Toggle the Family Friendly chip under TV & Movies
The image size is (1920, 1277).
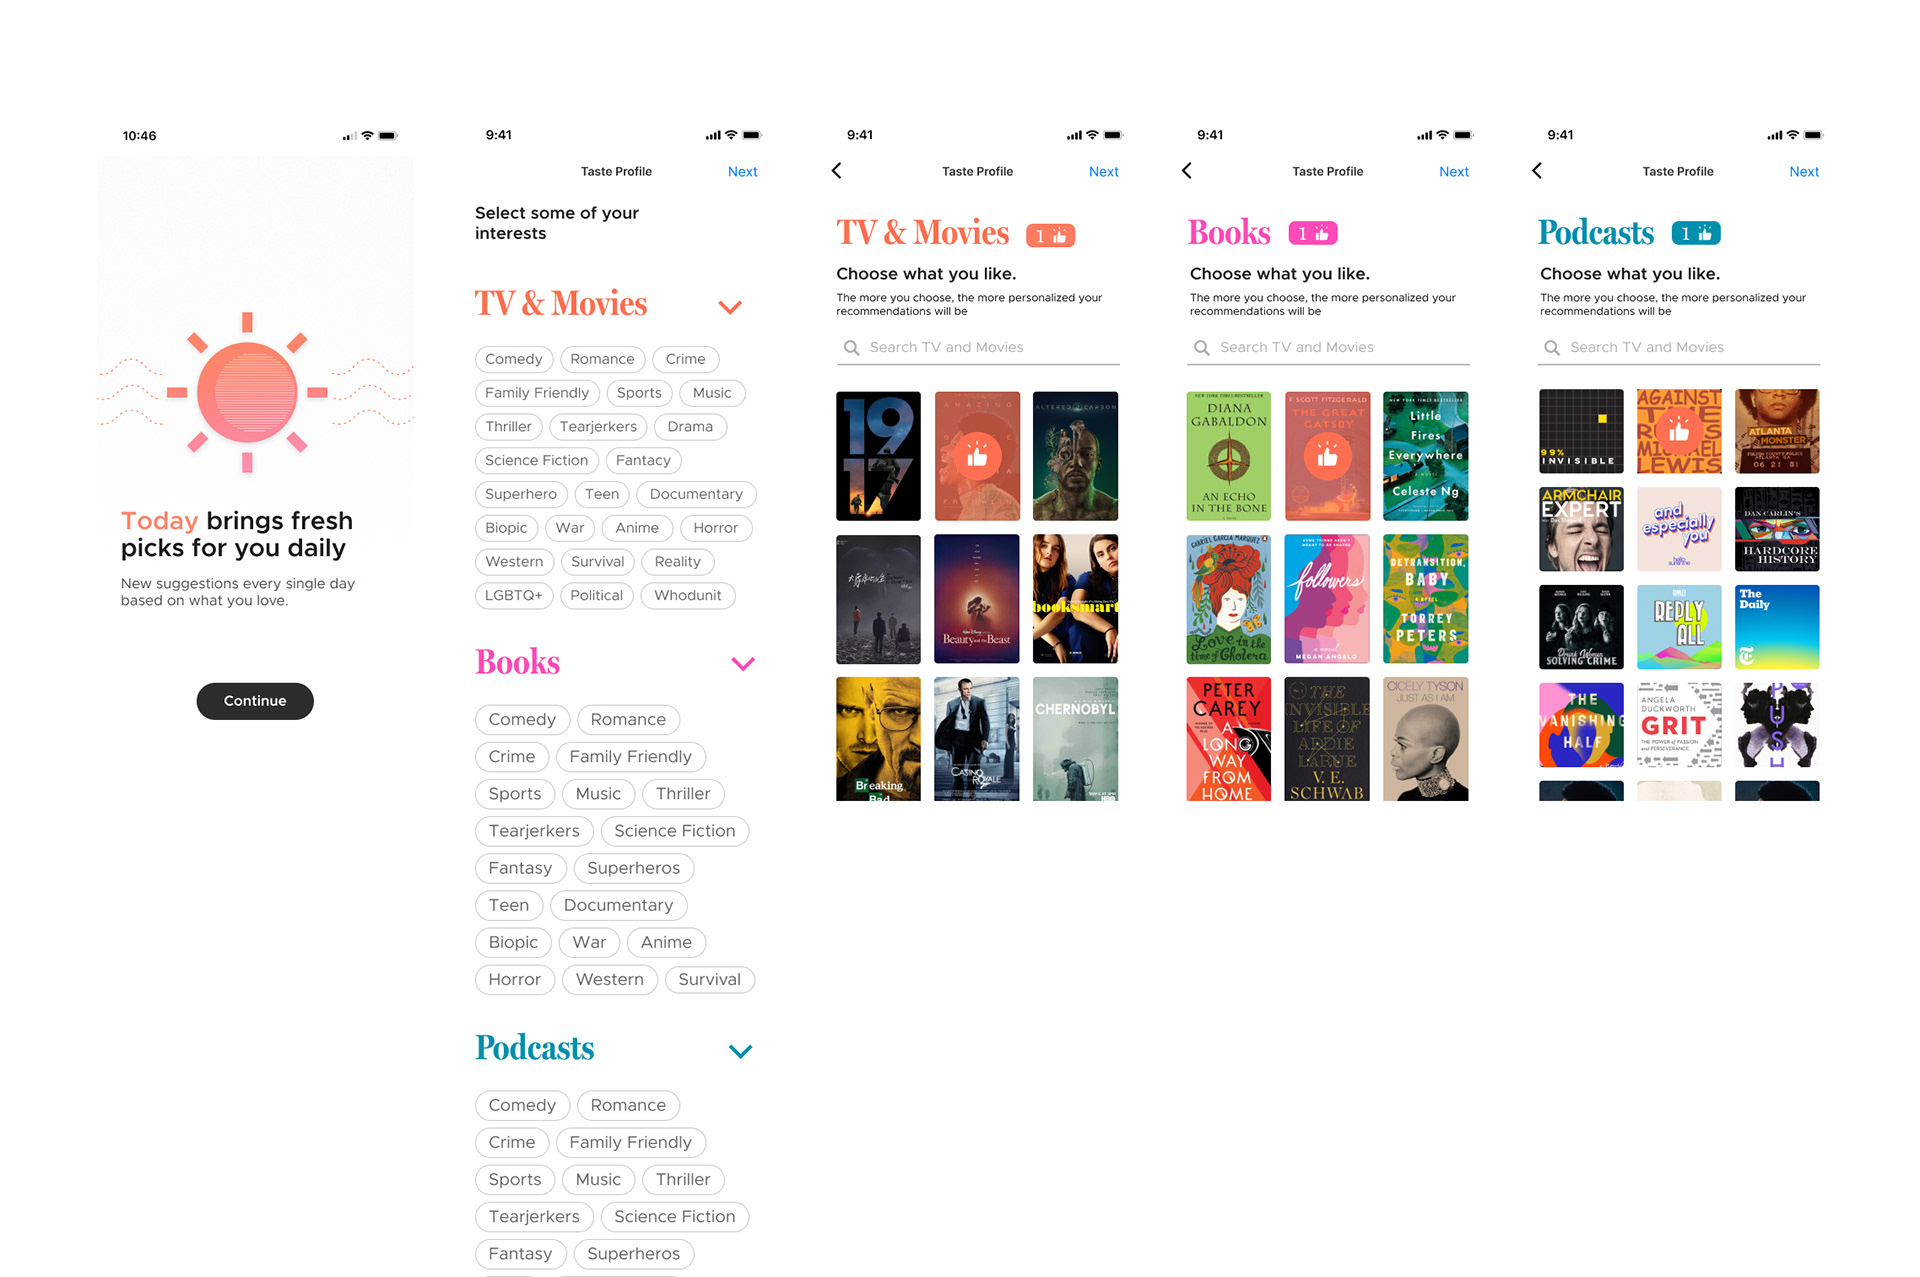[x=537, y=393]
